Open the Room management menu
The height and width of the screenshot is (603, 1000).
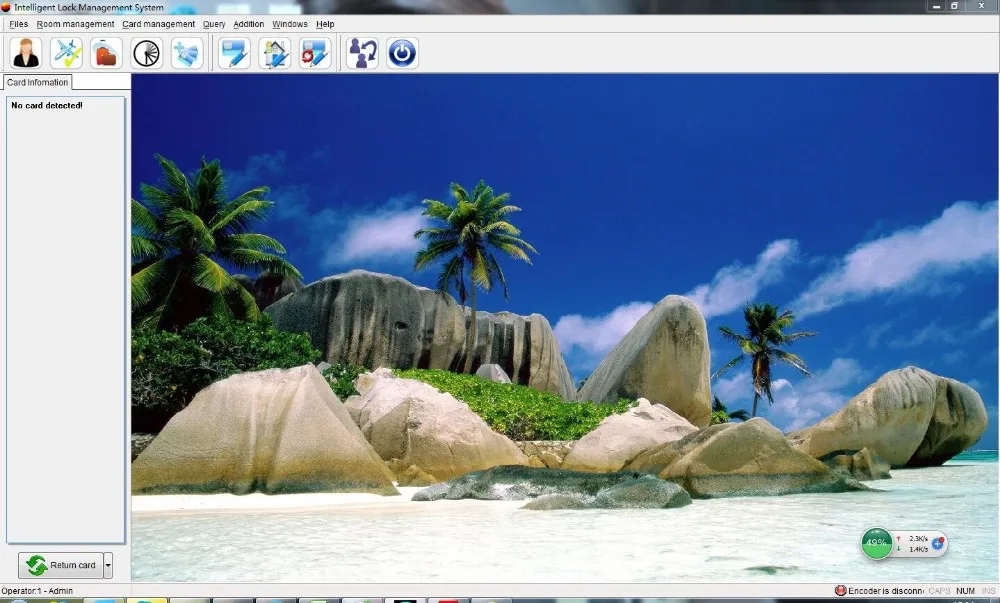pyautogui.click(x=75, y=24)
